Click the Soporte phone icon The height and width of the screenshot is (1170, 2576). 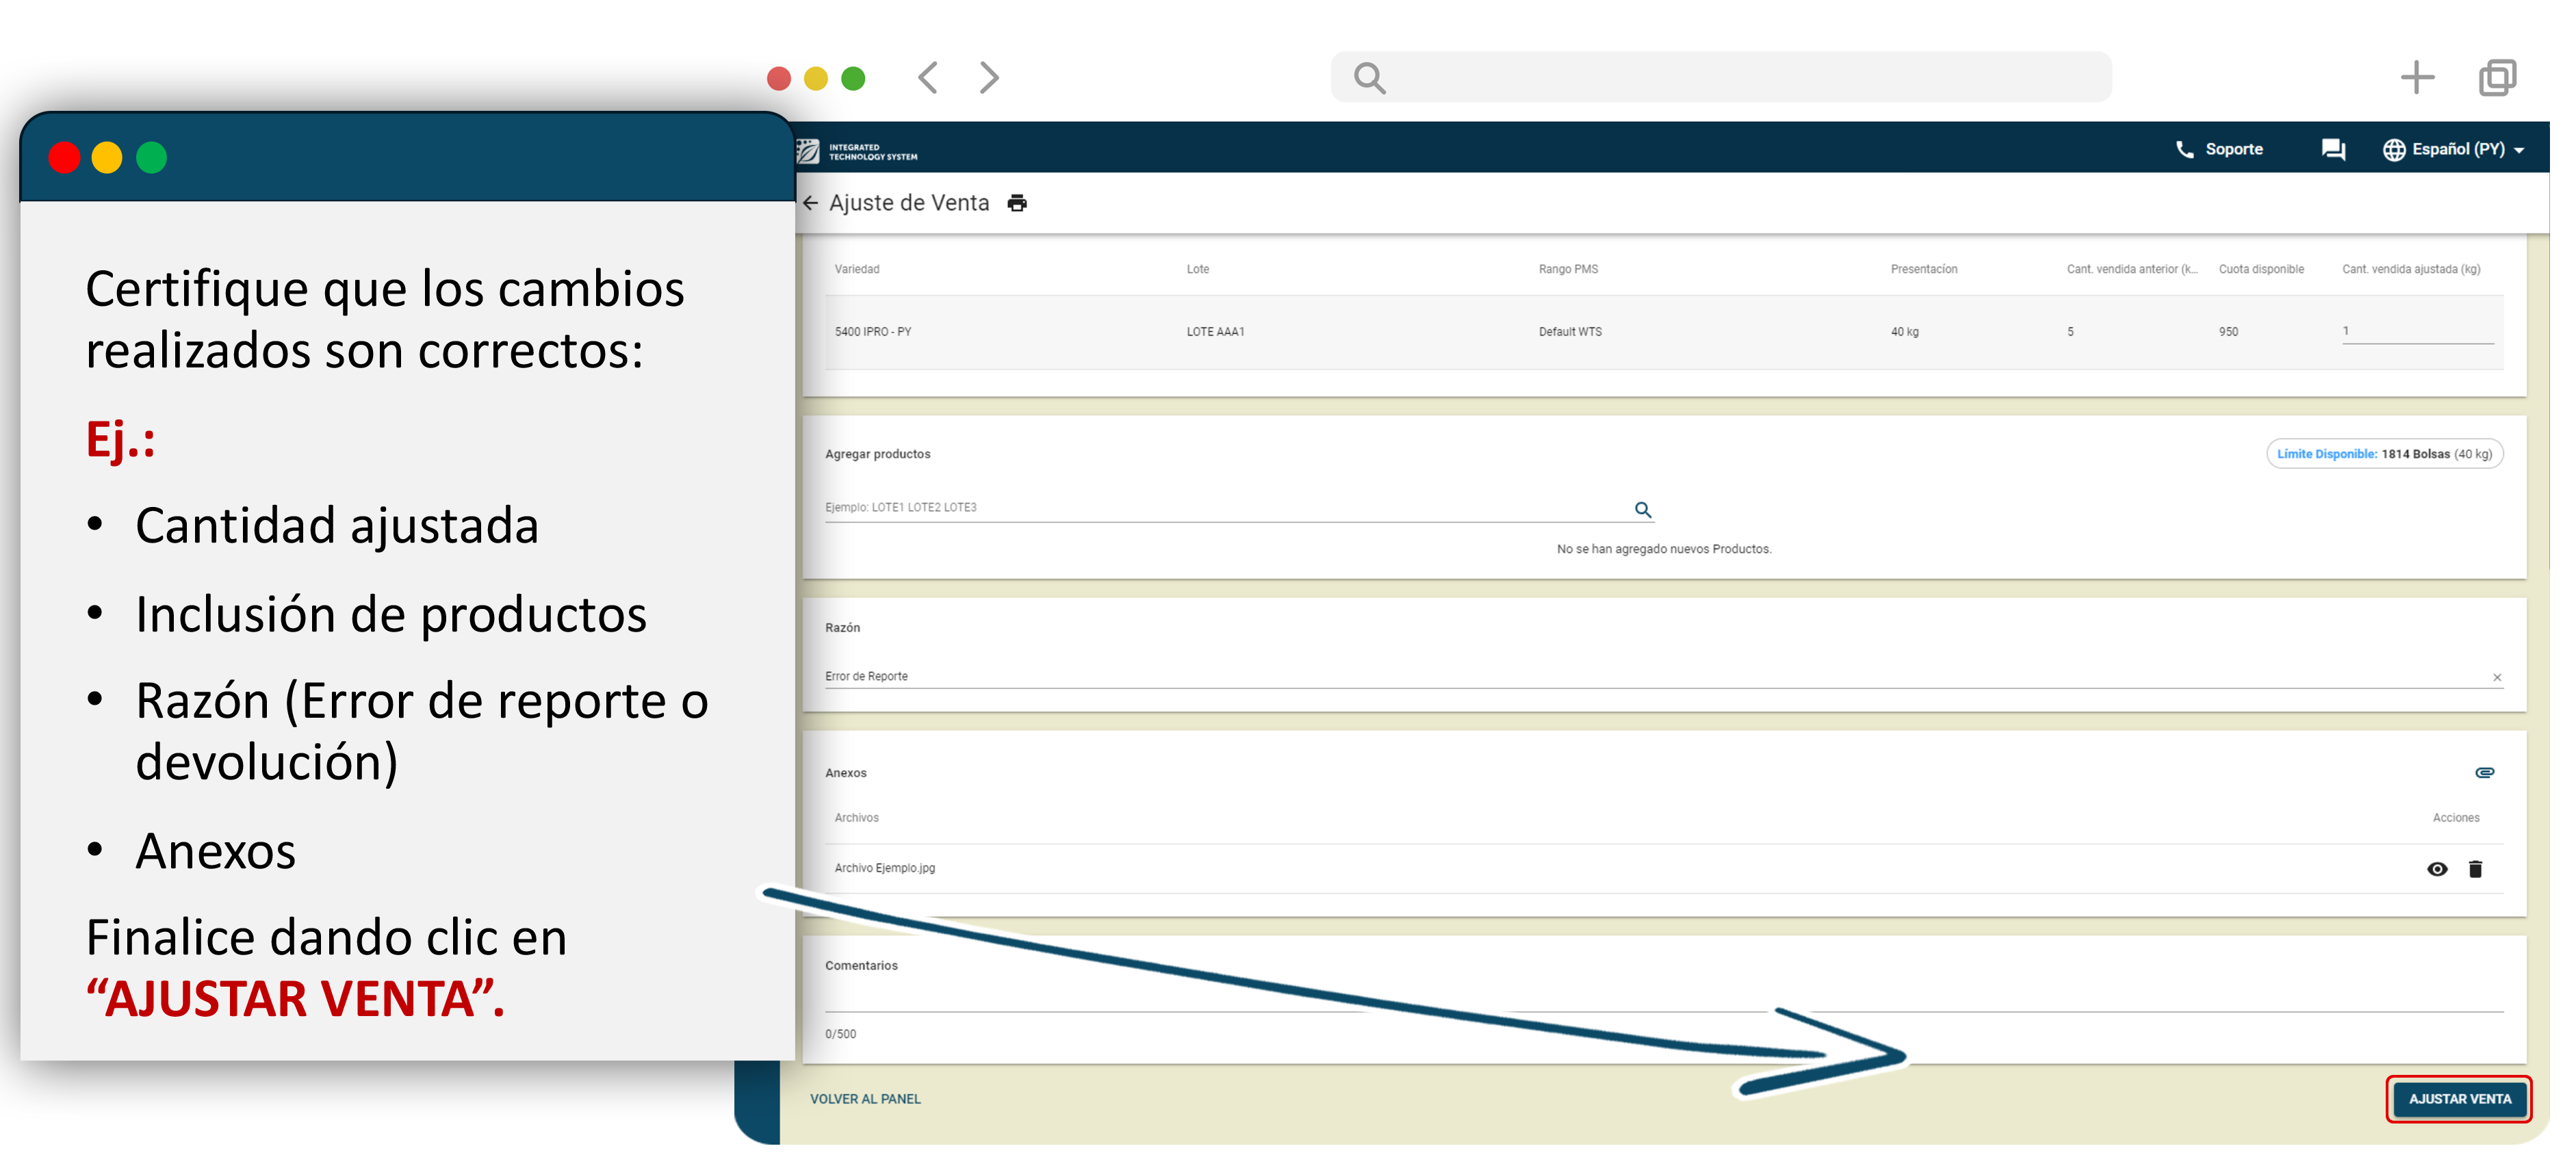(x=2184, y=150)
